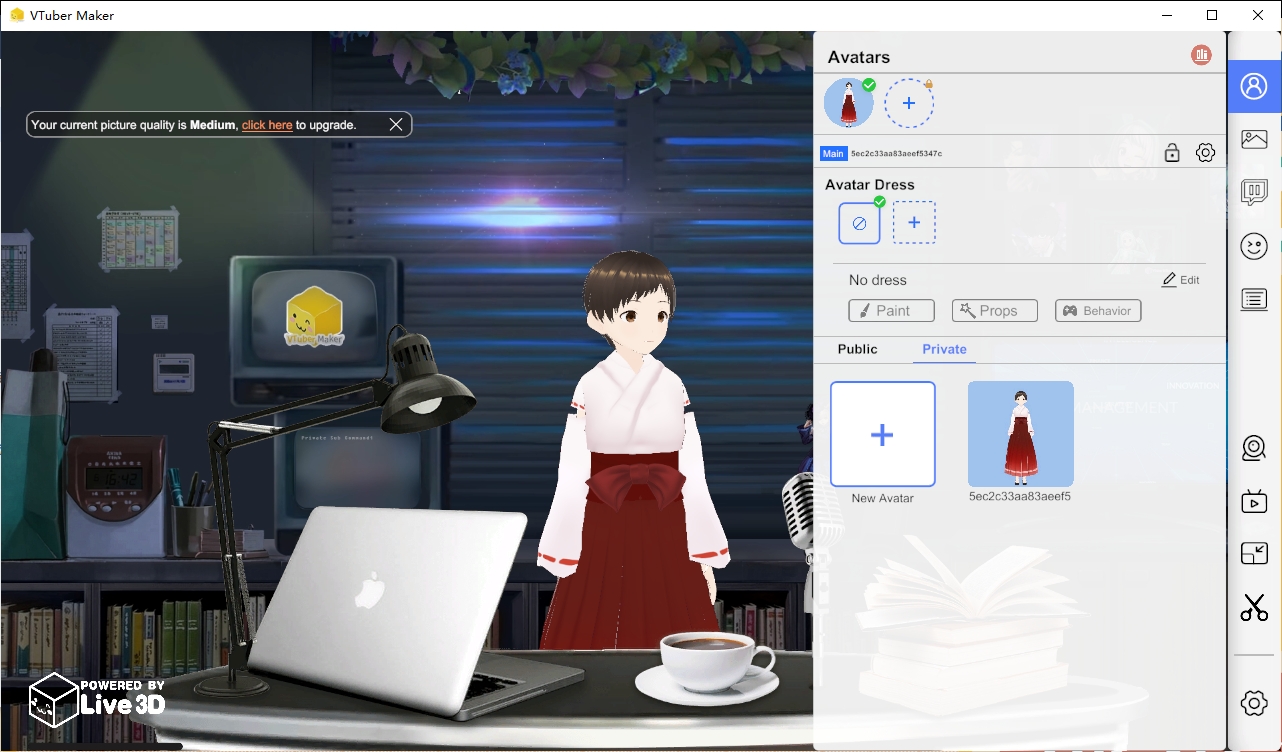The height and width of the screenshot is (752, 1282).
Task: Open avatar settings gear beside the lock
Action: click(x=1205, y=152)
